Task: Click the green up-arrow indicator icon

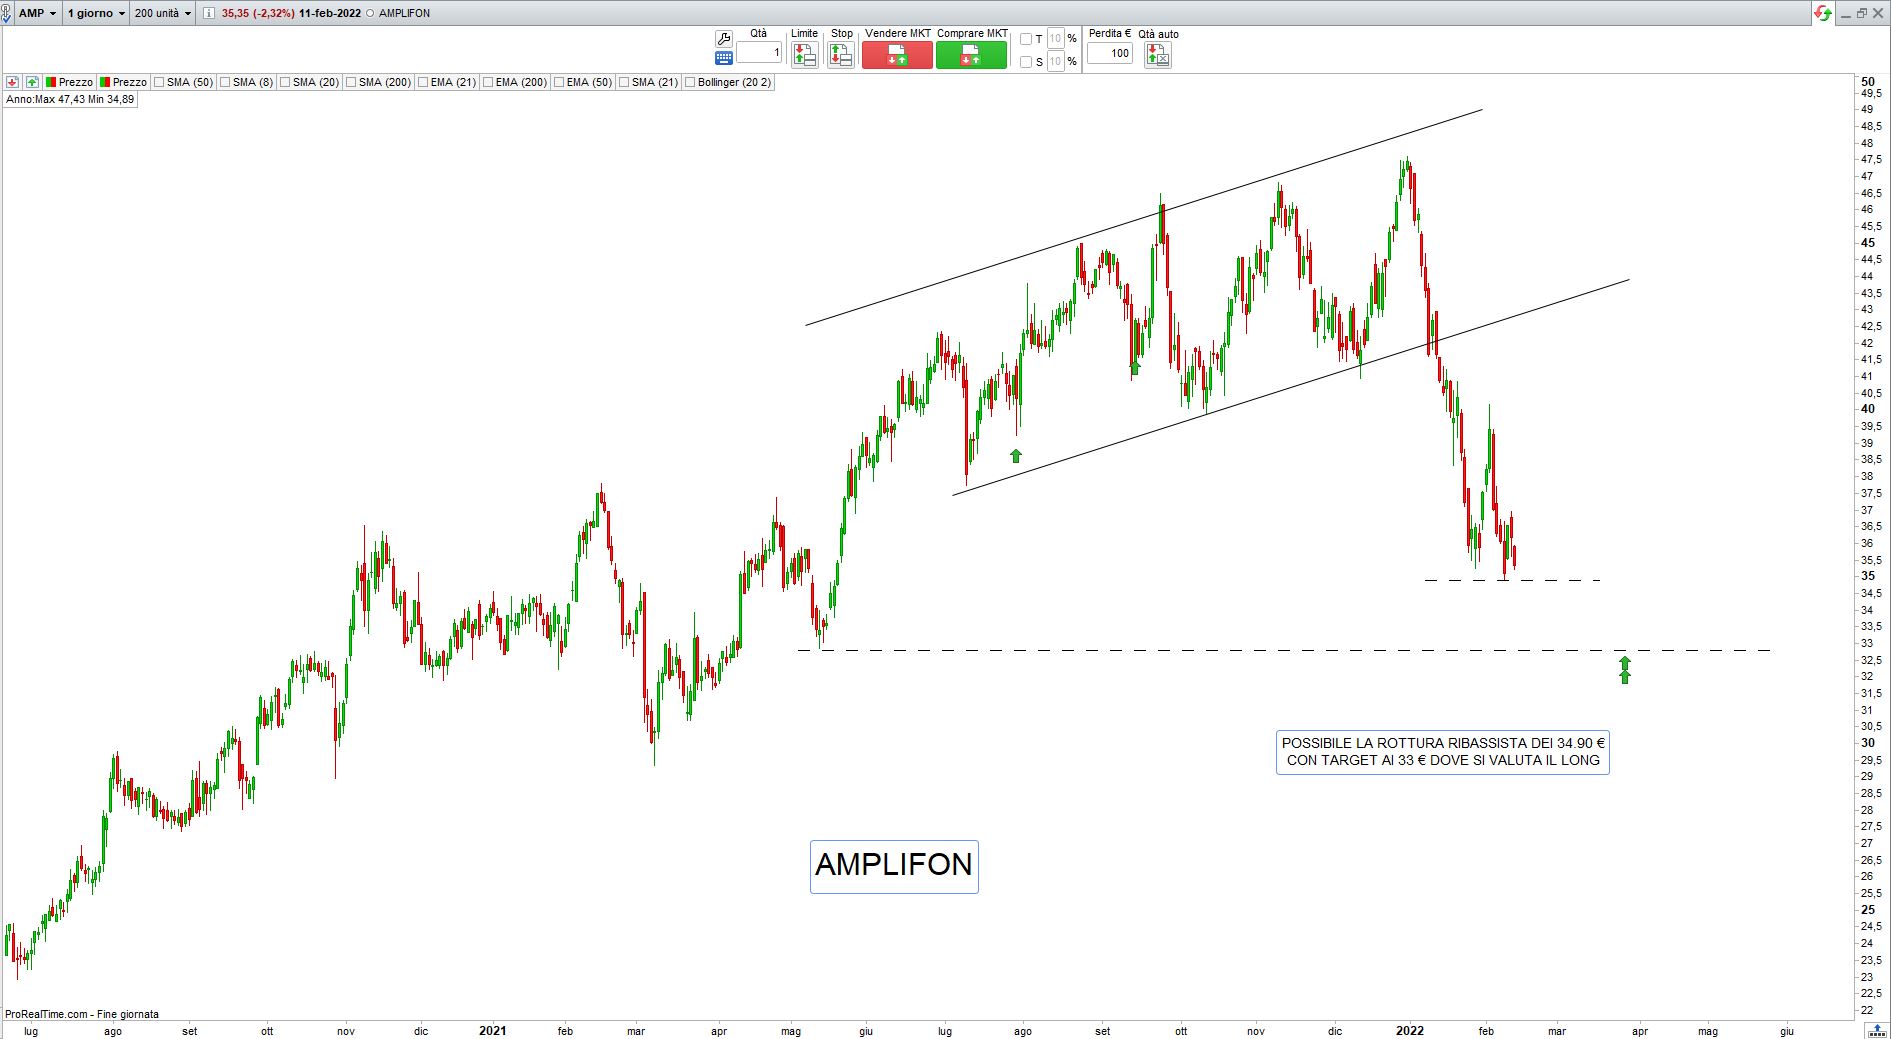Action: point(32,82)
